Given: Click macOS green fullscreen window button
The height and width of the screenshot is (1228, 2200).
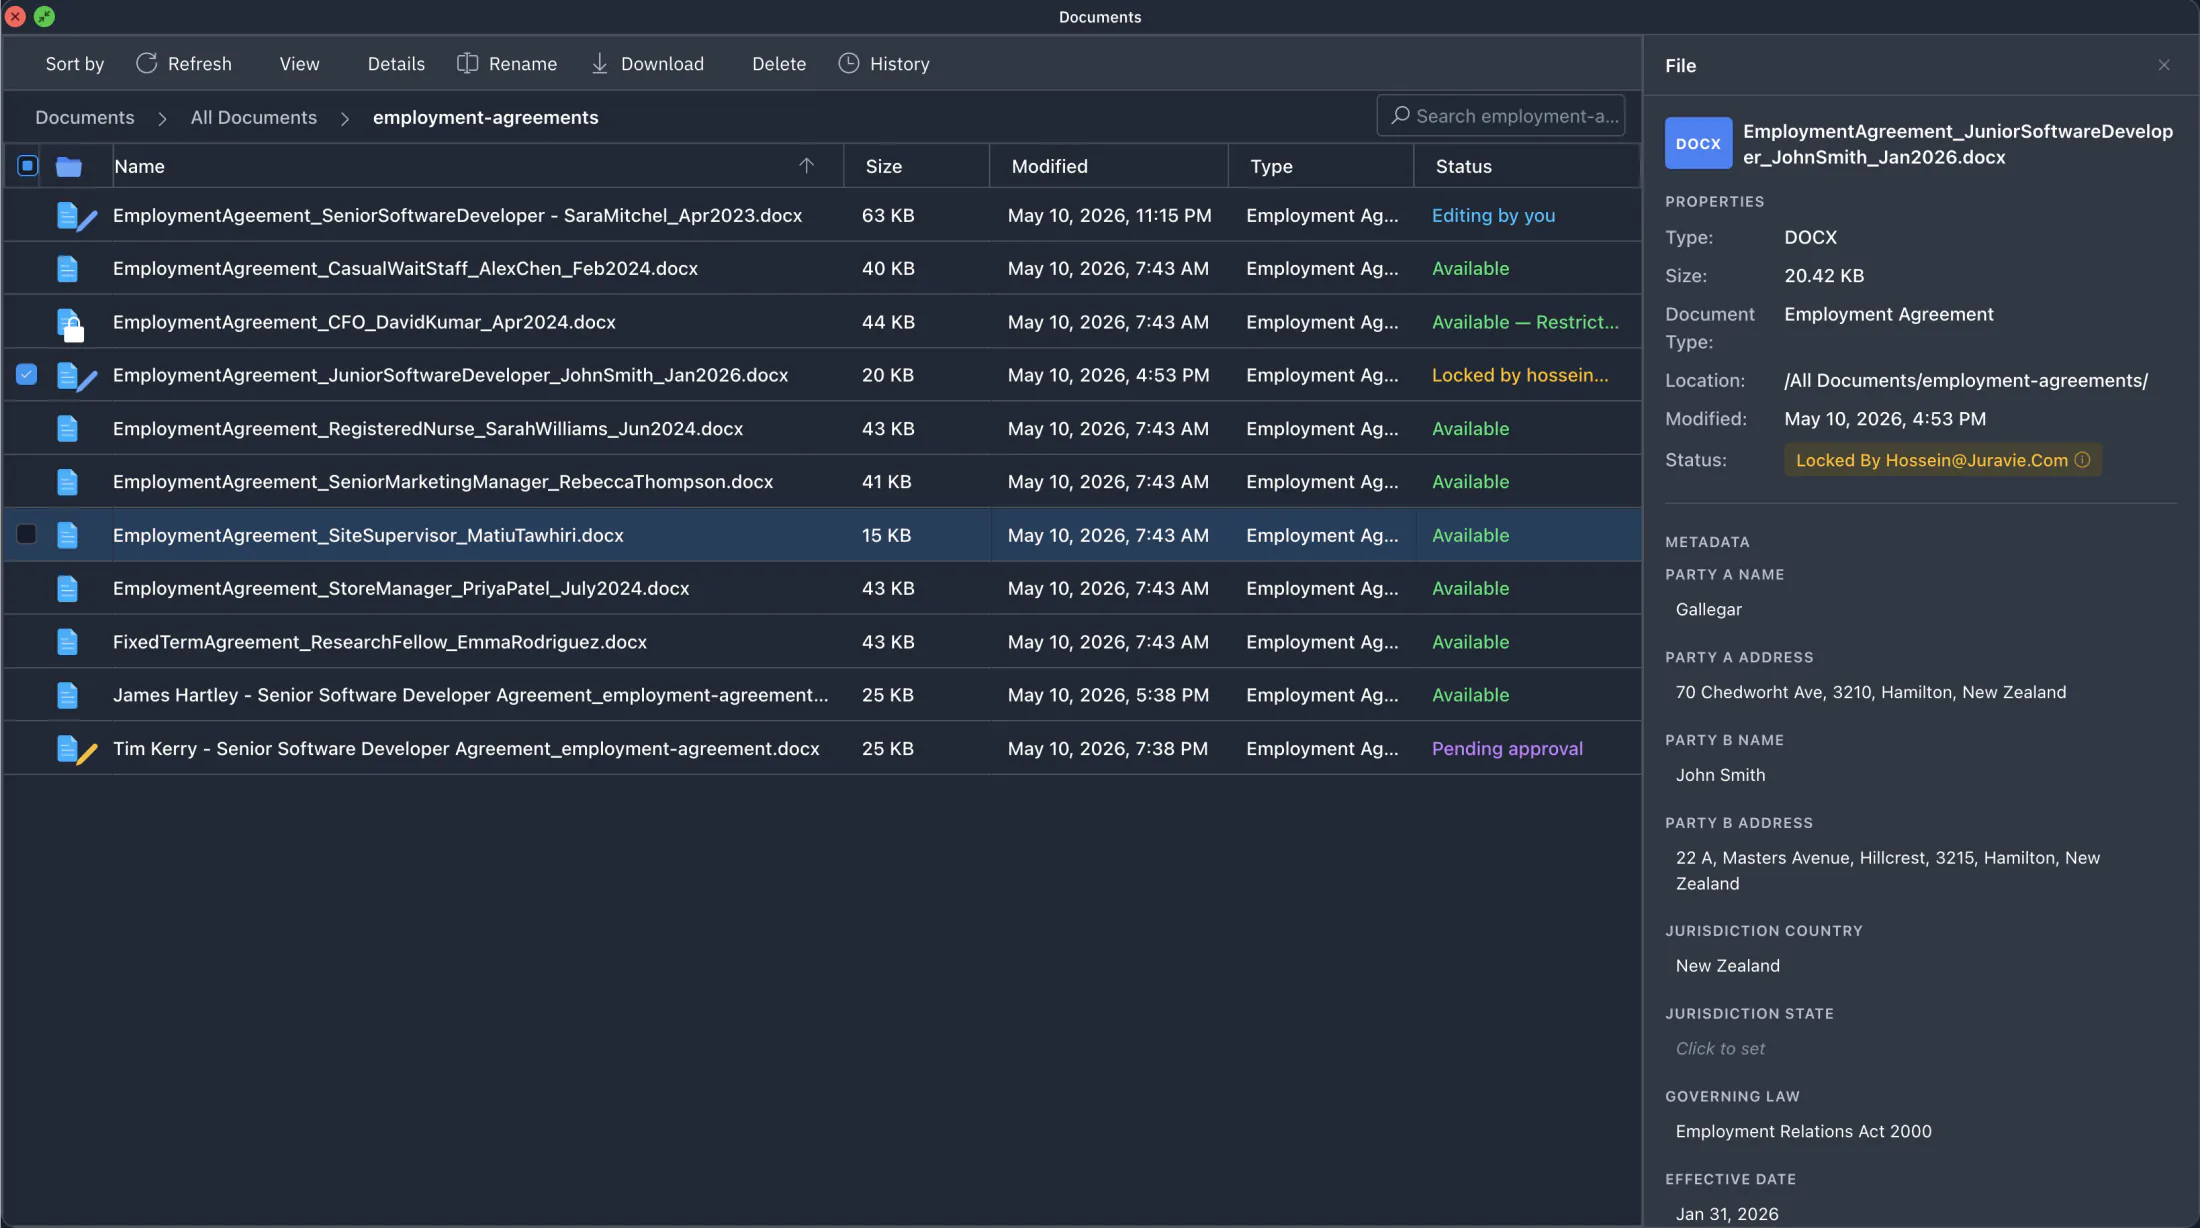Looking at the screenshot, I should [44, 16].
